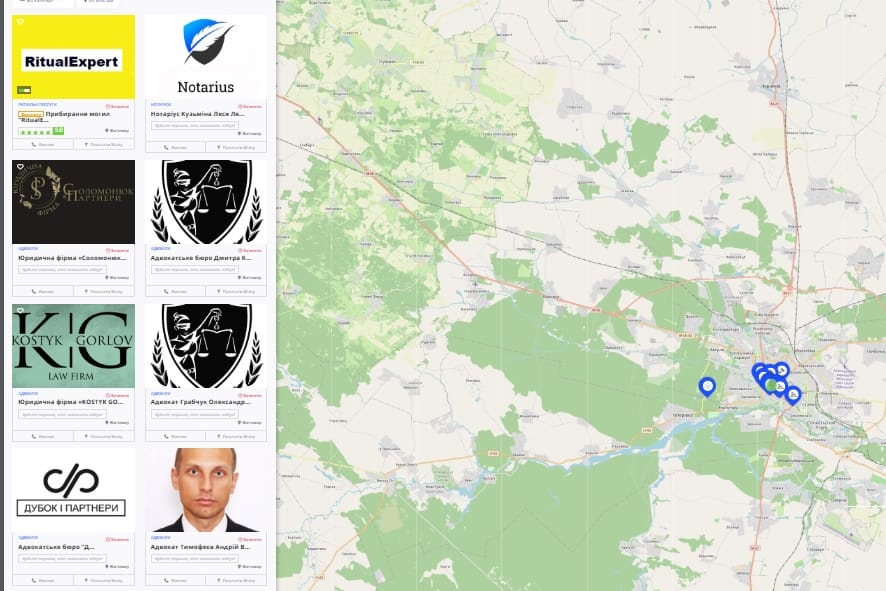Viewport: 886px width, 591px height.
Task: Open the filters dropdown above the Notarius card
Action: point(98,2)
